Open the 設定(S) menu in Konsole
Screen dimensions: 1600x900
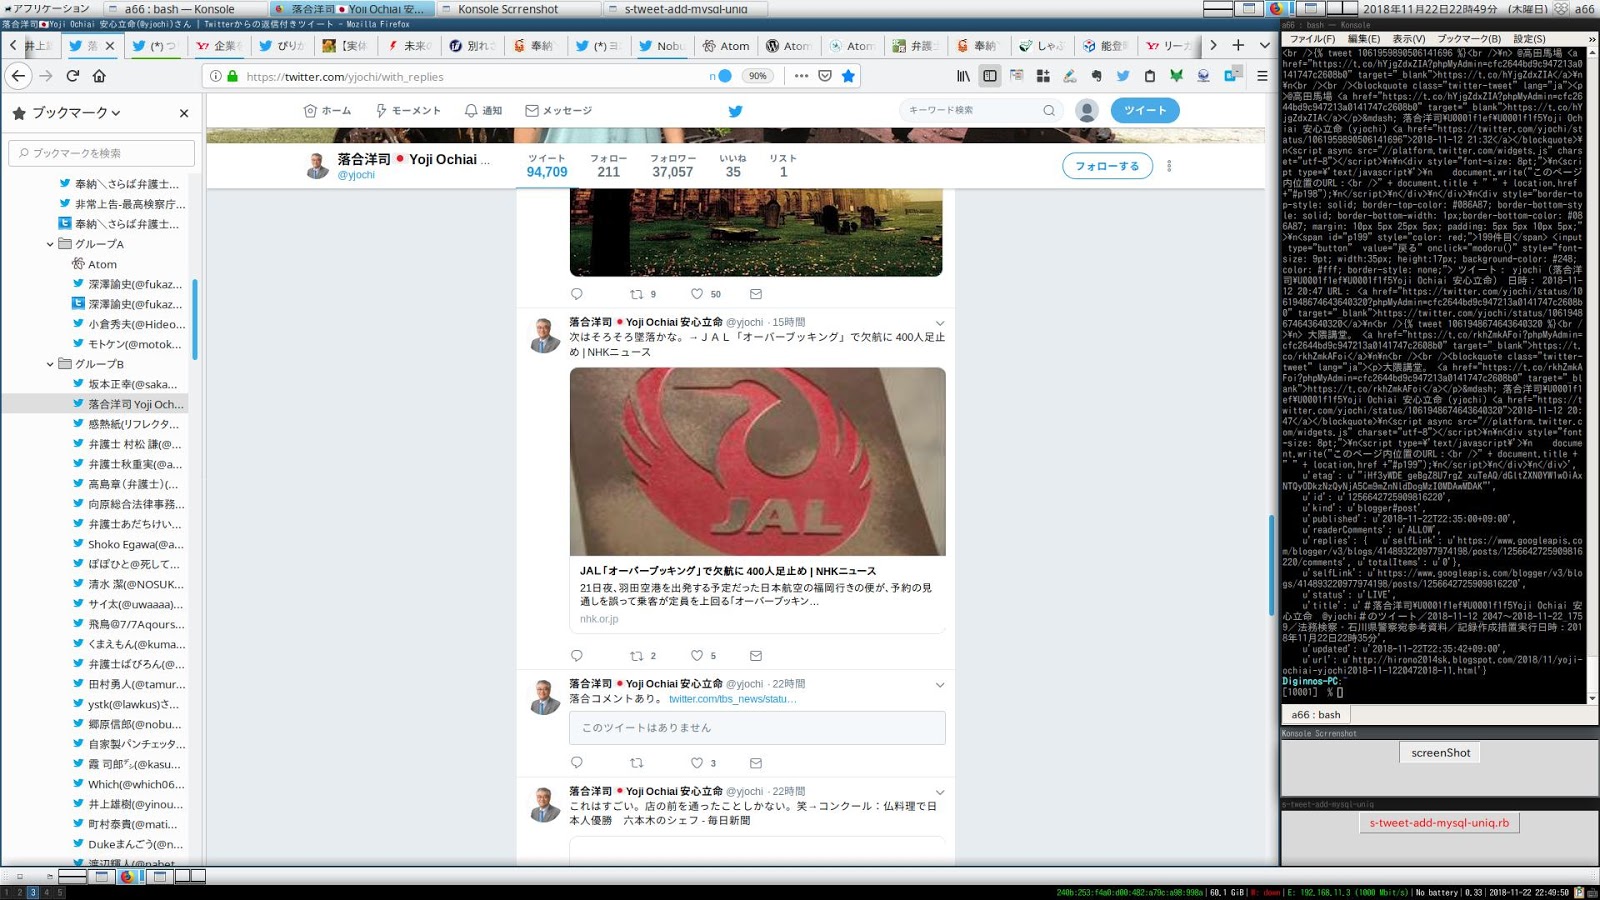point(1529,39)
